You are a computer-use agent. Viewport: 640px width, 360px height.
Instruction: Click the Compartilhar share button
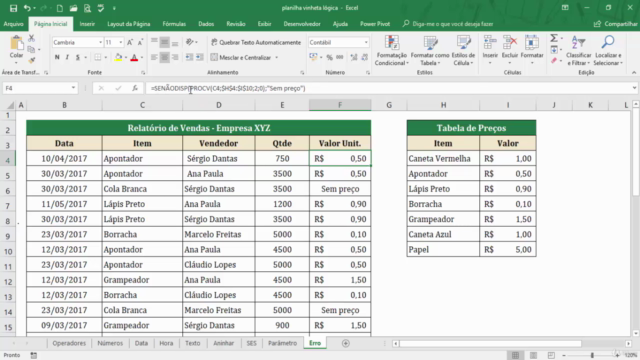[x=616, y=24]
